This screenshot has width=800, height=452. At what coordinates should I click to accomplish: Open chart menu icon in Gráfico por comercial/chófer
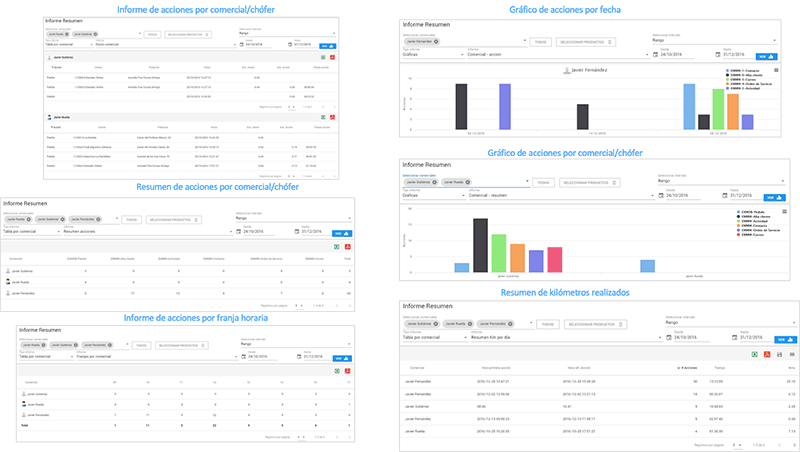[x=785, y=211]
